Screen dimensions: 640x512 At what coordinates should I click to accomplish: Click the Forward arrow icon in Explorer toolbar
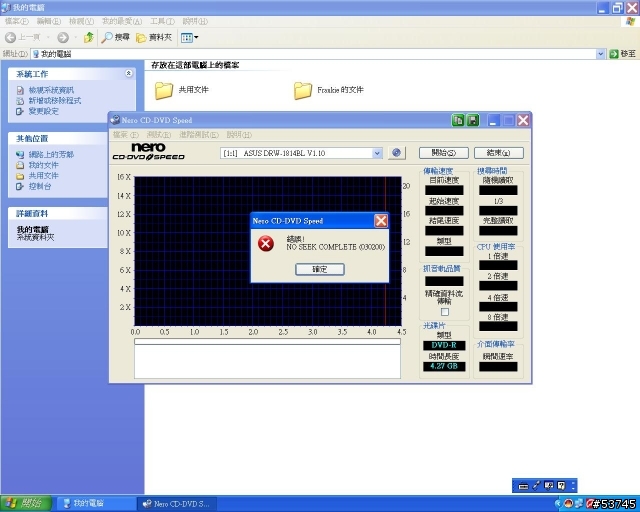tap(63, 38)
